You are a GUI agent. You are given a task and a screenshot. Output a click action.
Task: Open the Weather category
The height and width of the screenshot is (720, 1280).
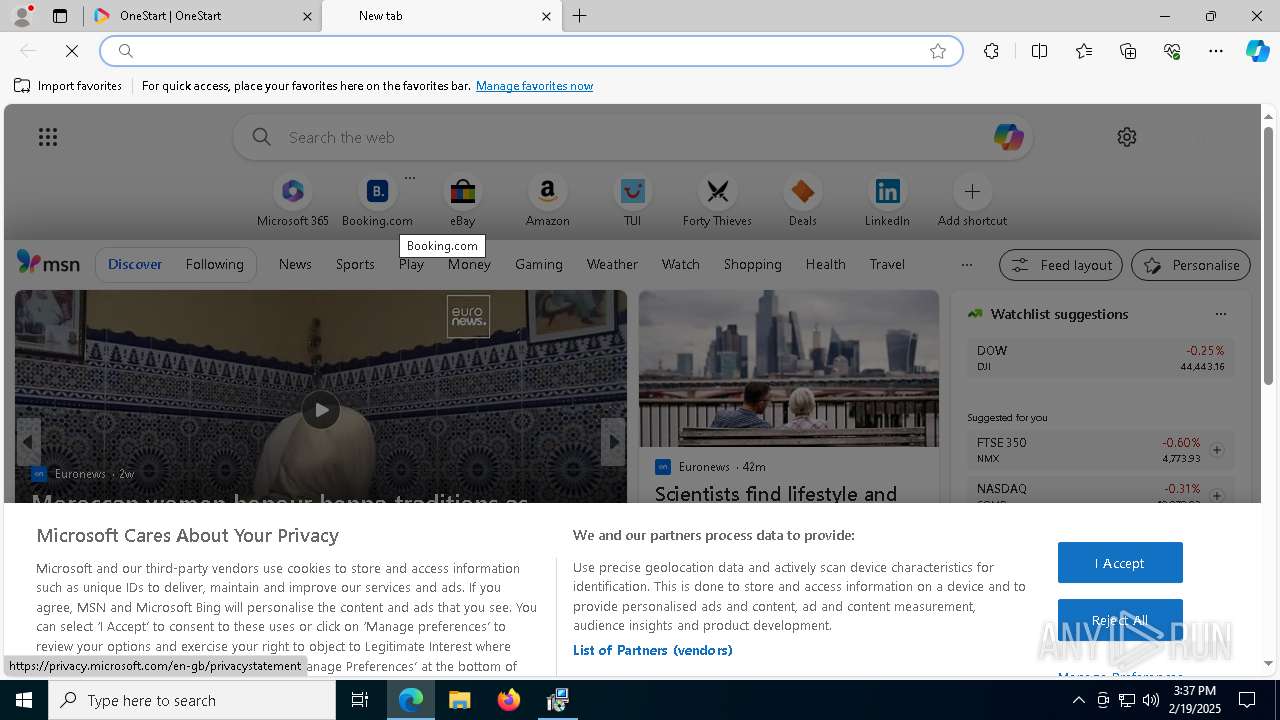(612, 264)
